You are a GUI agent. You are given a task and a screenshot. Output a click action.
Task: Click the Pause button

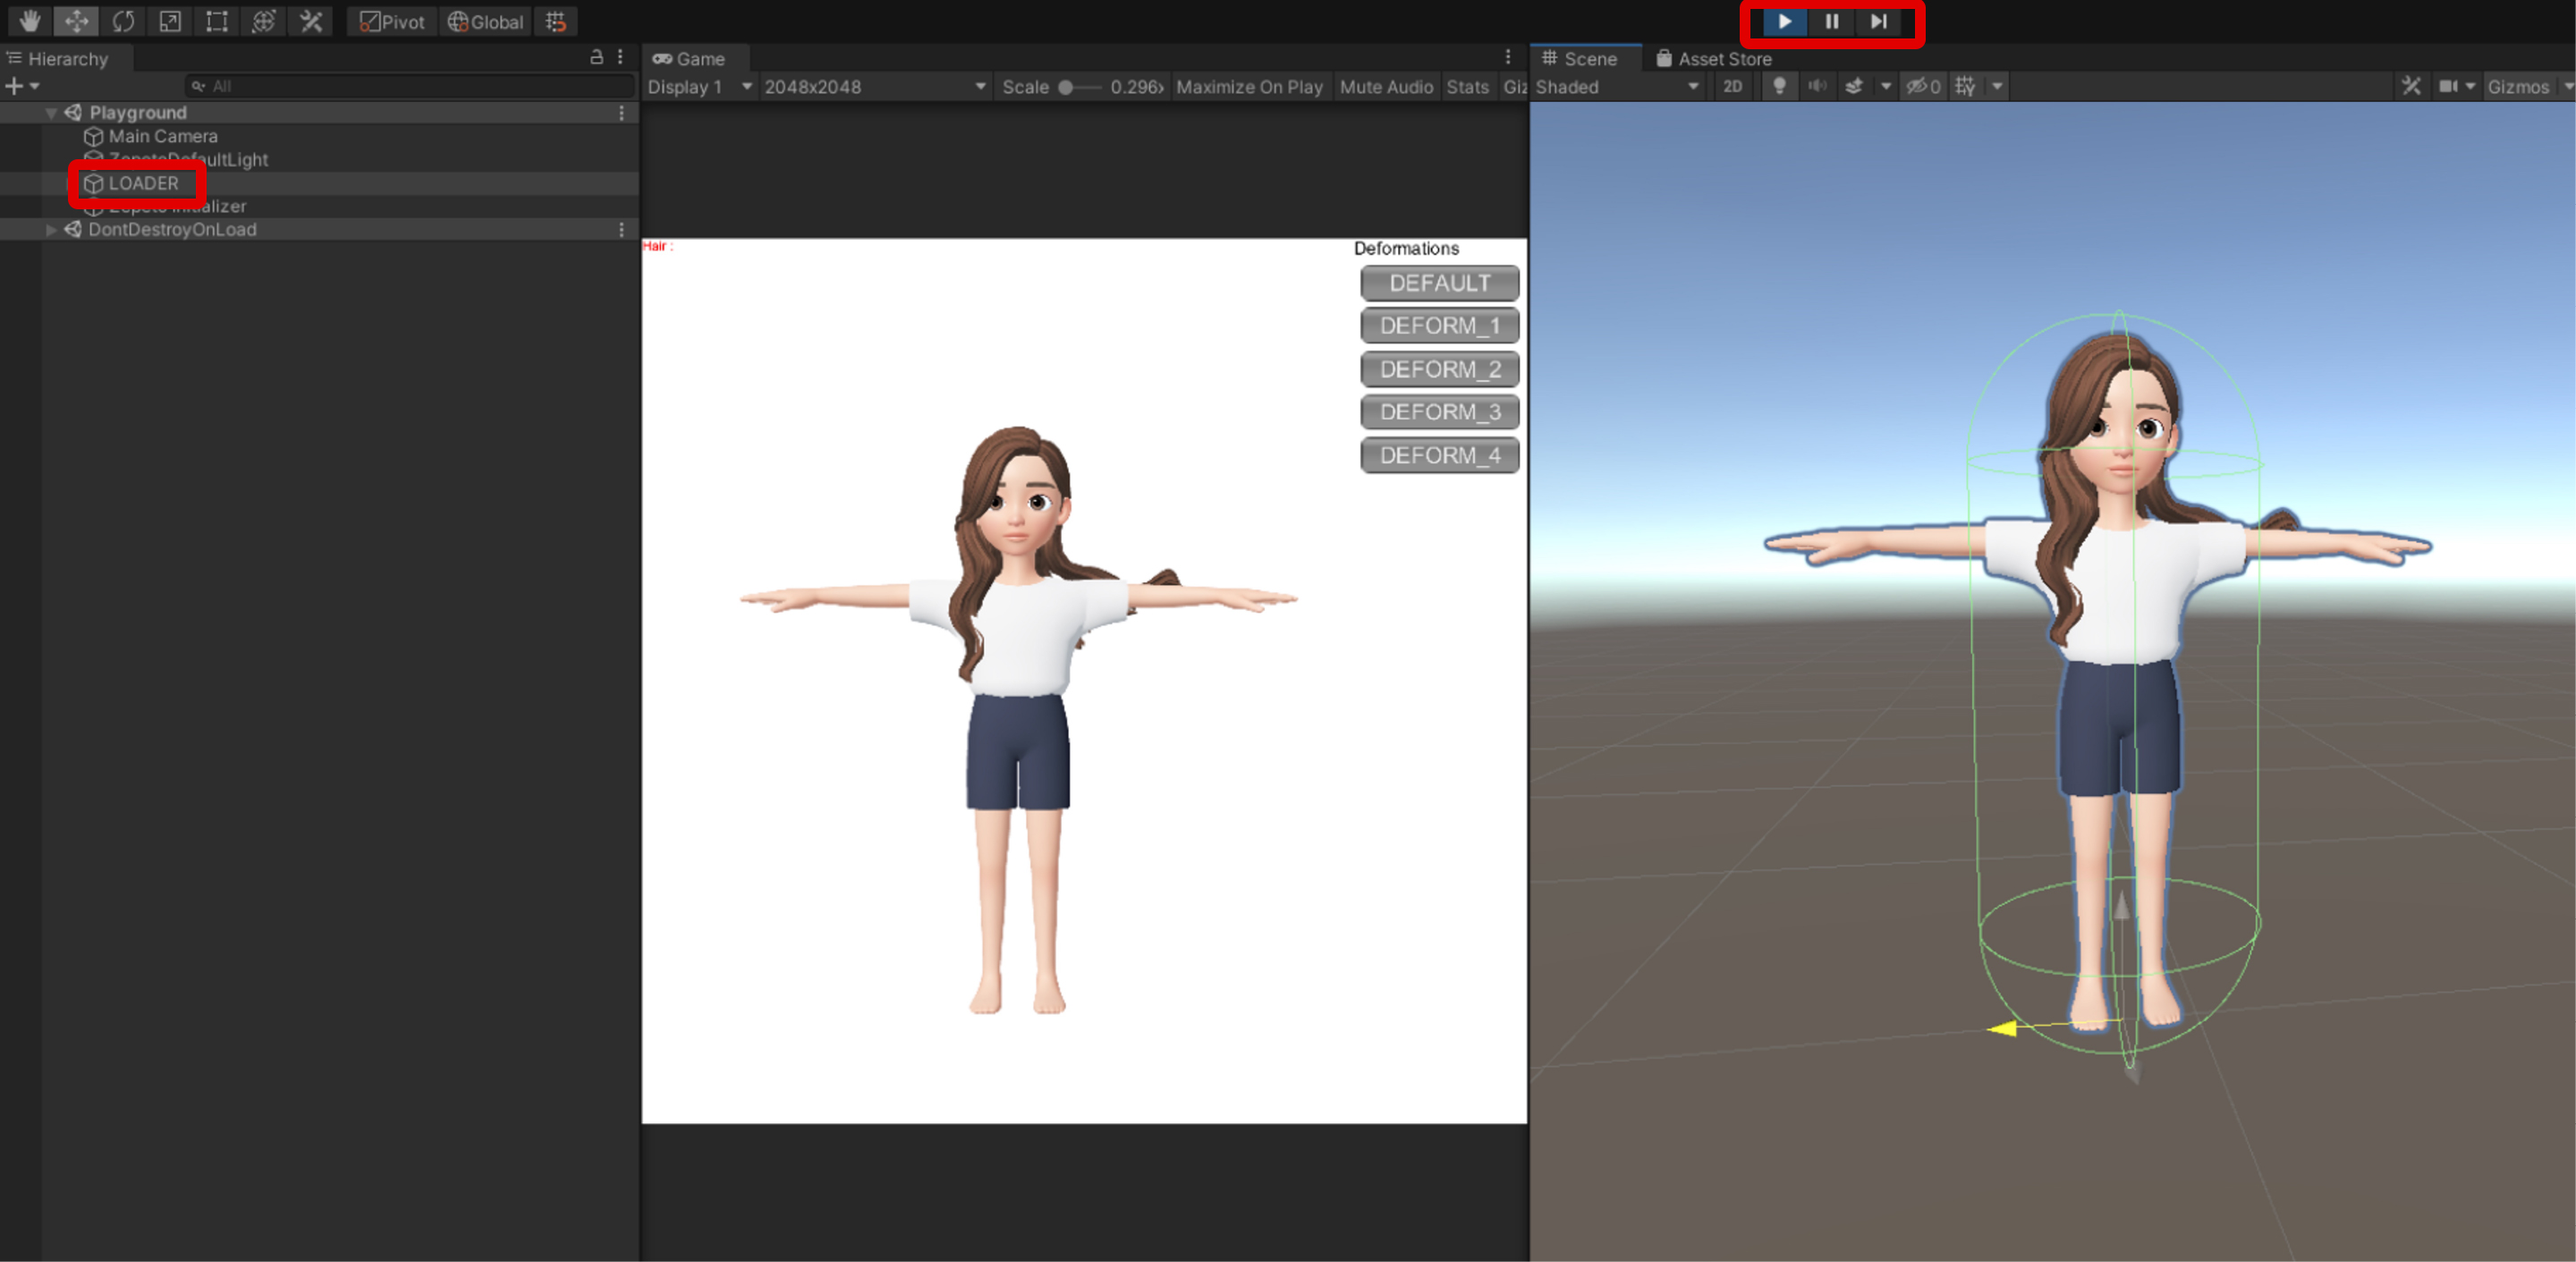1831,21
